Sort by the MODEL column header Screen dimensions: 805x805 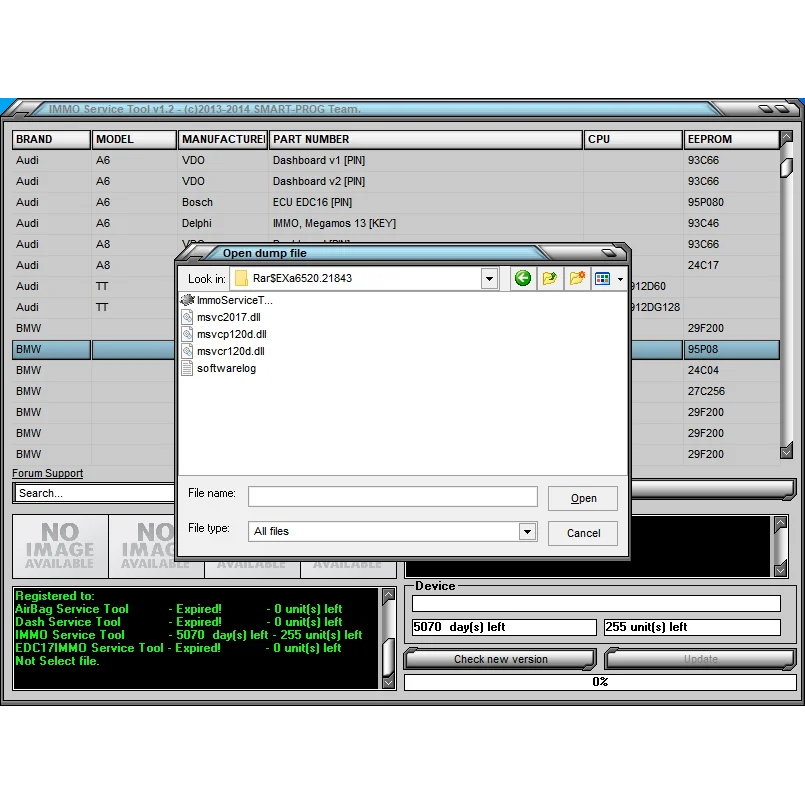134,139
